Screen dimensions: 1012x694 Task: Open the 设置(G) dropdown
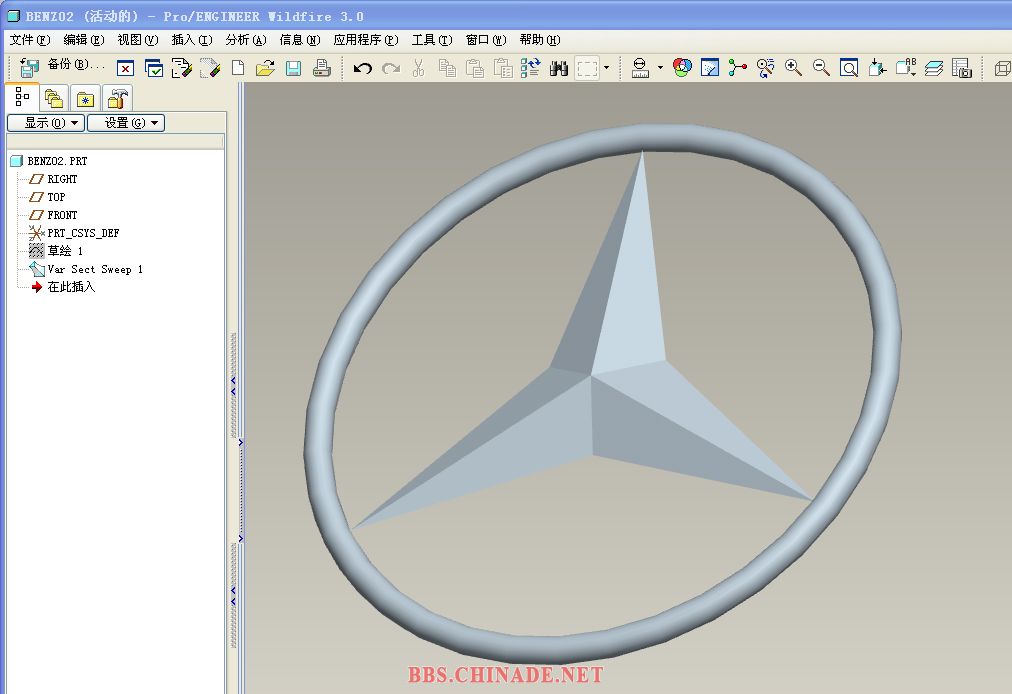click(126, 123)
